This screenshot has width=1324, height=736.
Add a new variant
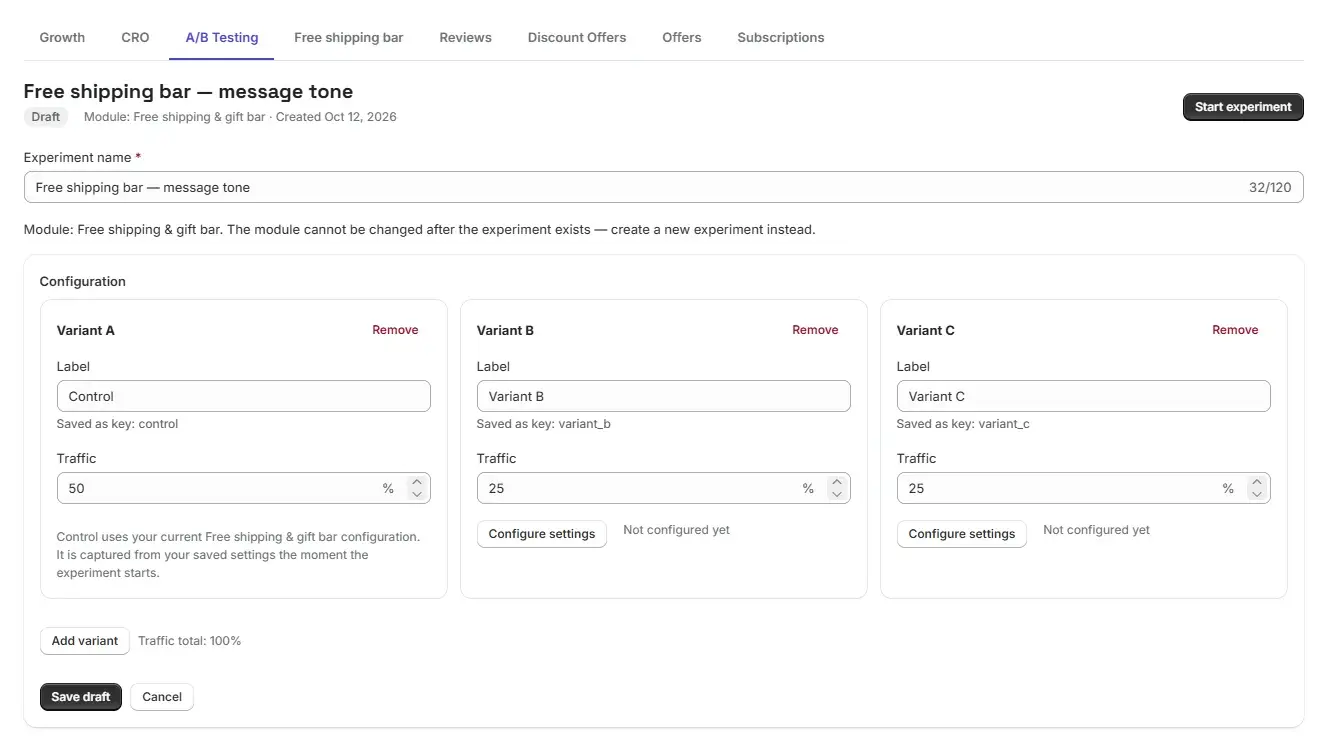pos(85,641)
